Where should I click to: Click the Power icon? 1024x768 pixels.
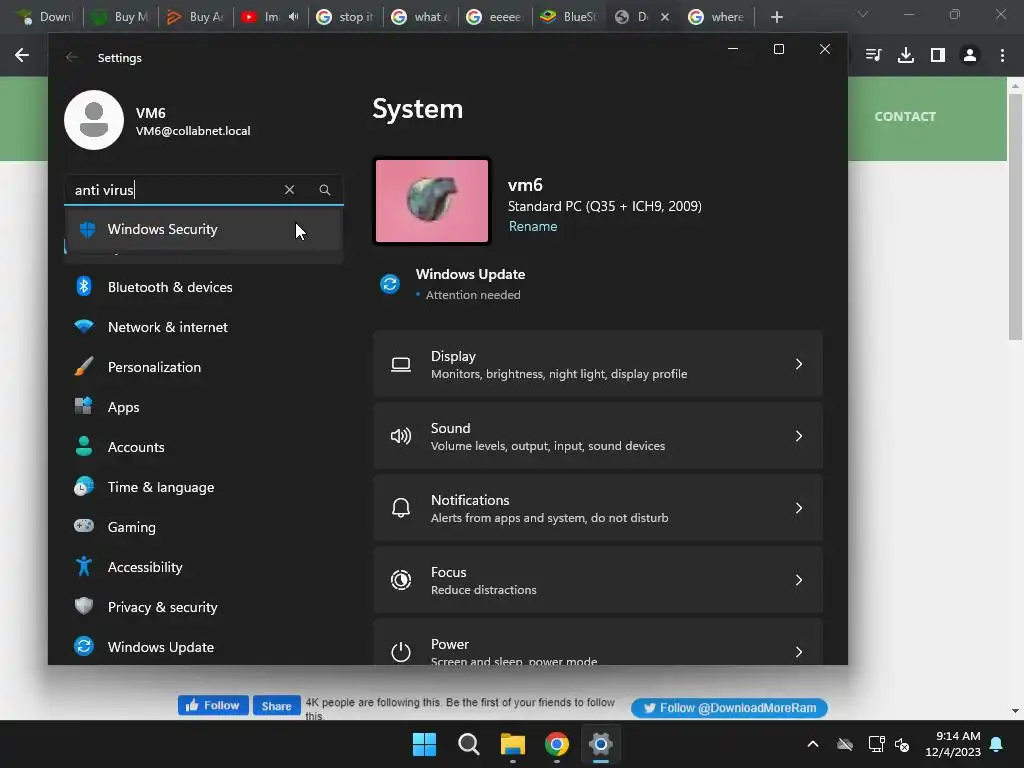(401, 652)
